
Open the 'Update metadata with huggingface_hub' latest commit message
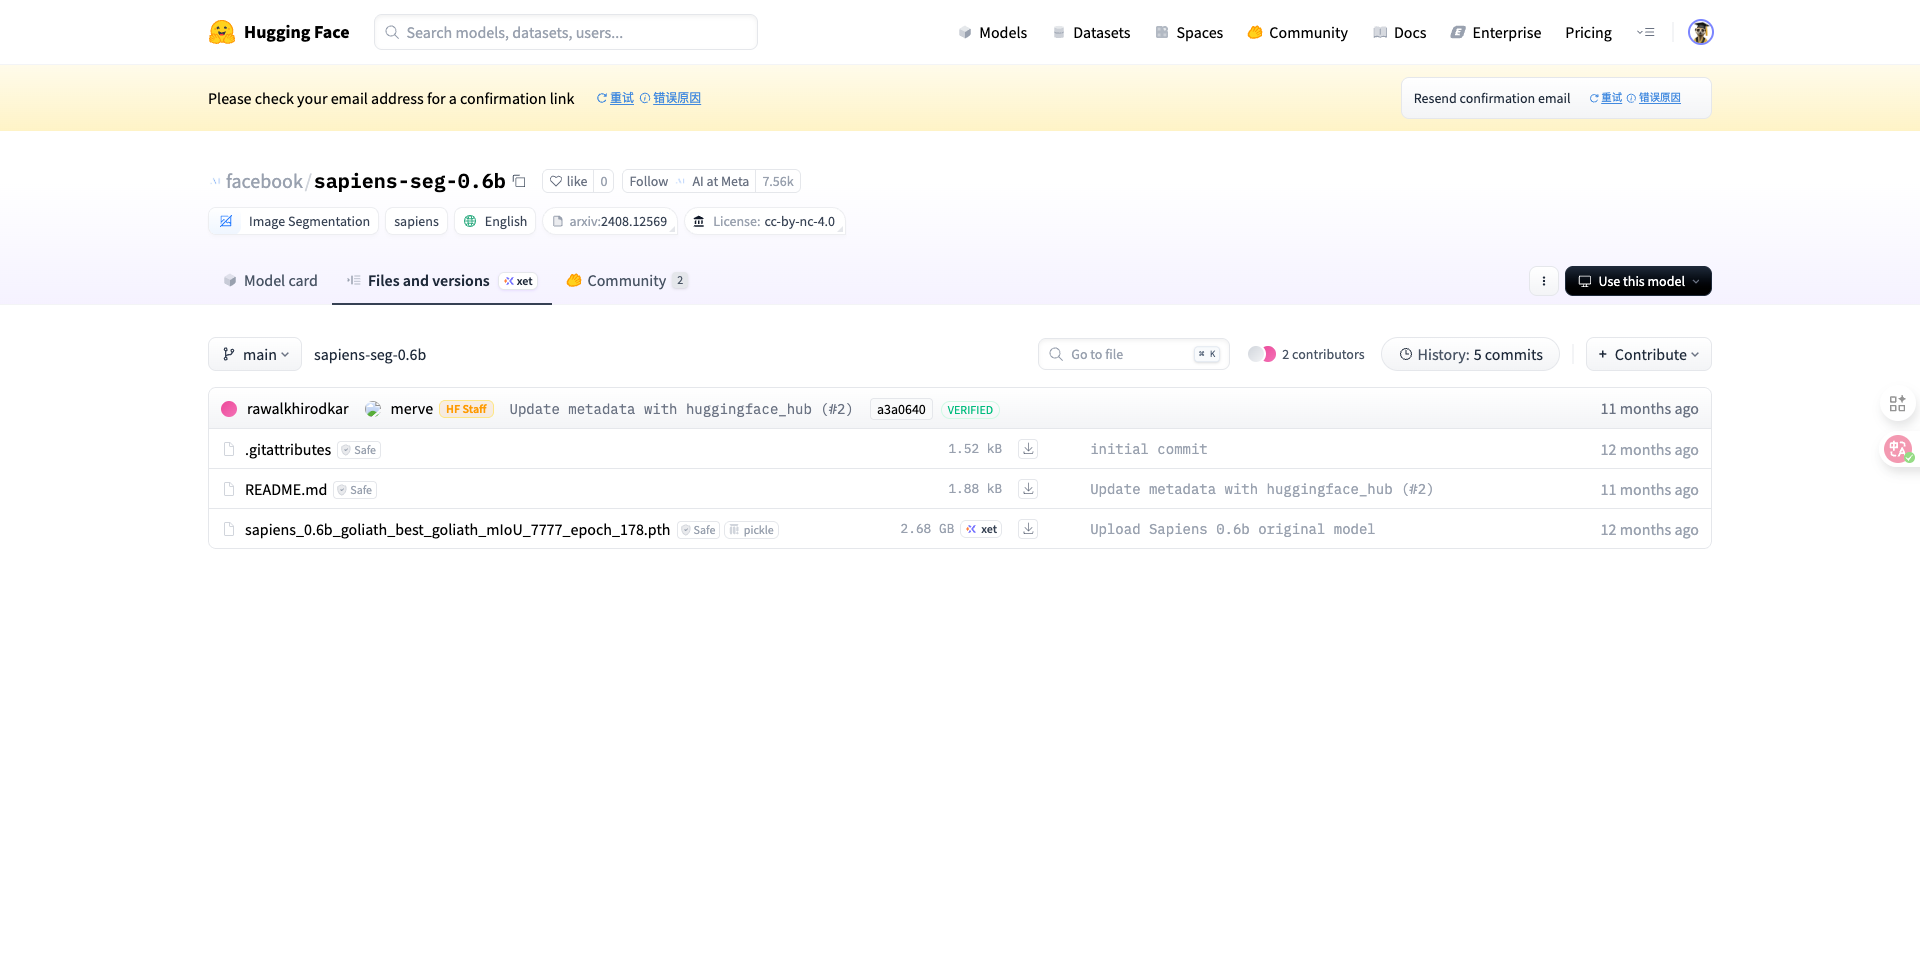pyautogui.click(x=681, y=409)
